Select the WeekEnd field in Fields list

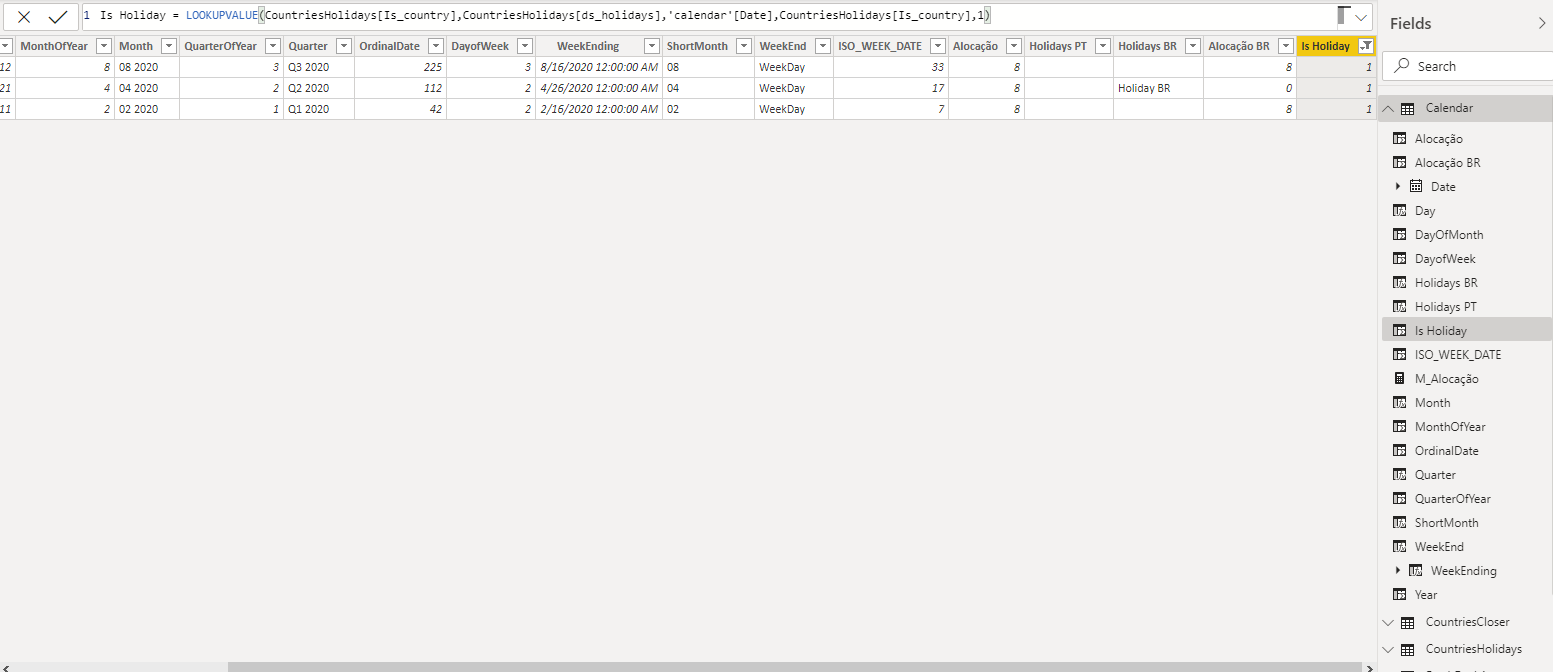[x=1439, y=547]
